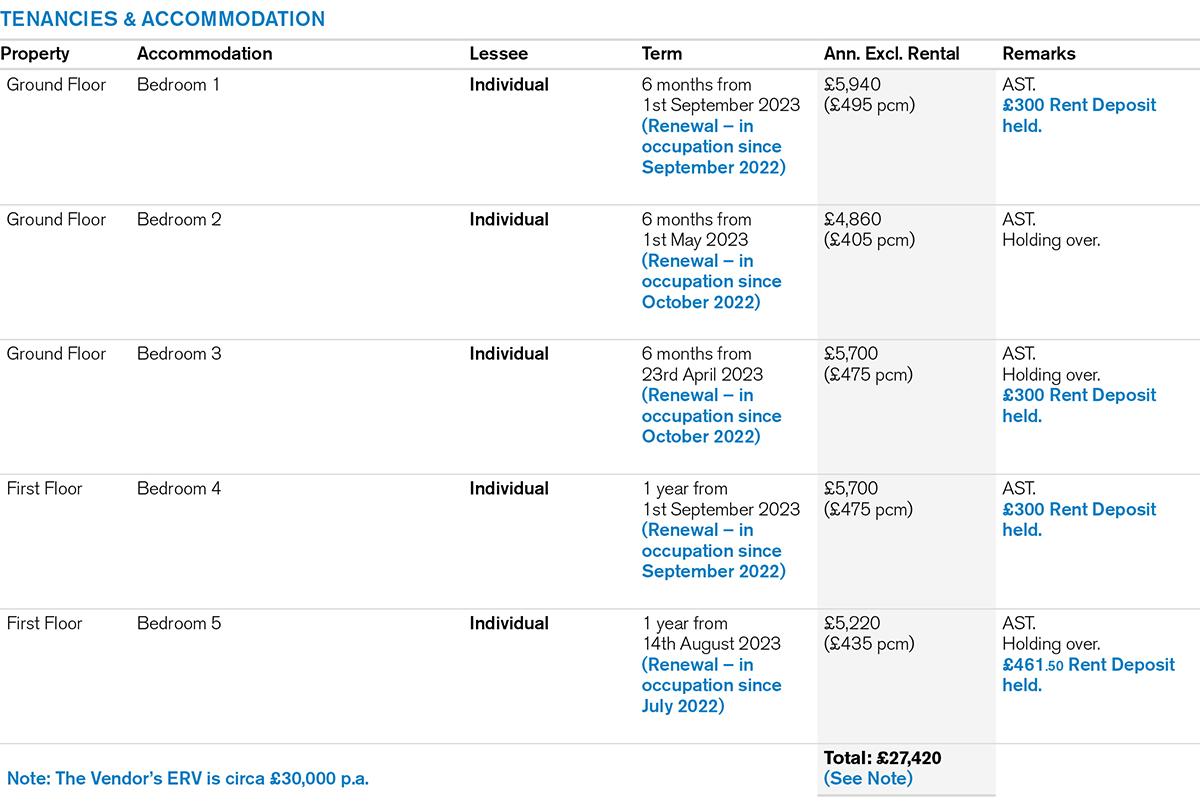The width and height of the screenshot is (1200, 805).
Task: Click the Ann. Excl. Rental header
Action: click(x=891, y=54)
